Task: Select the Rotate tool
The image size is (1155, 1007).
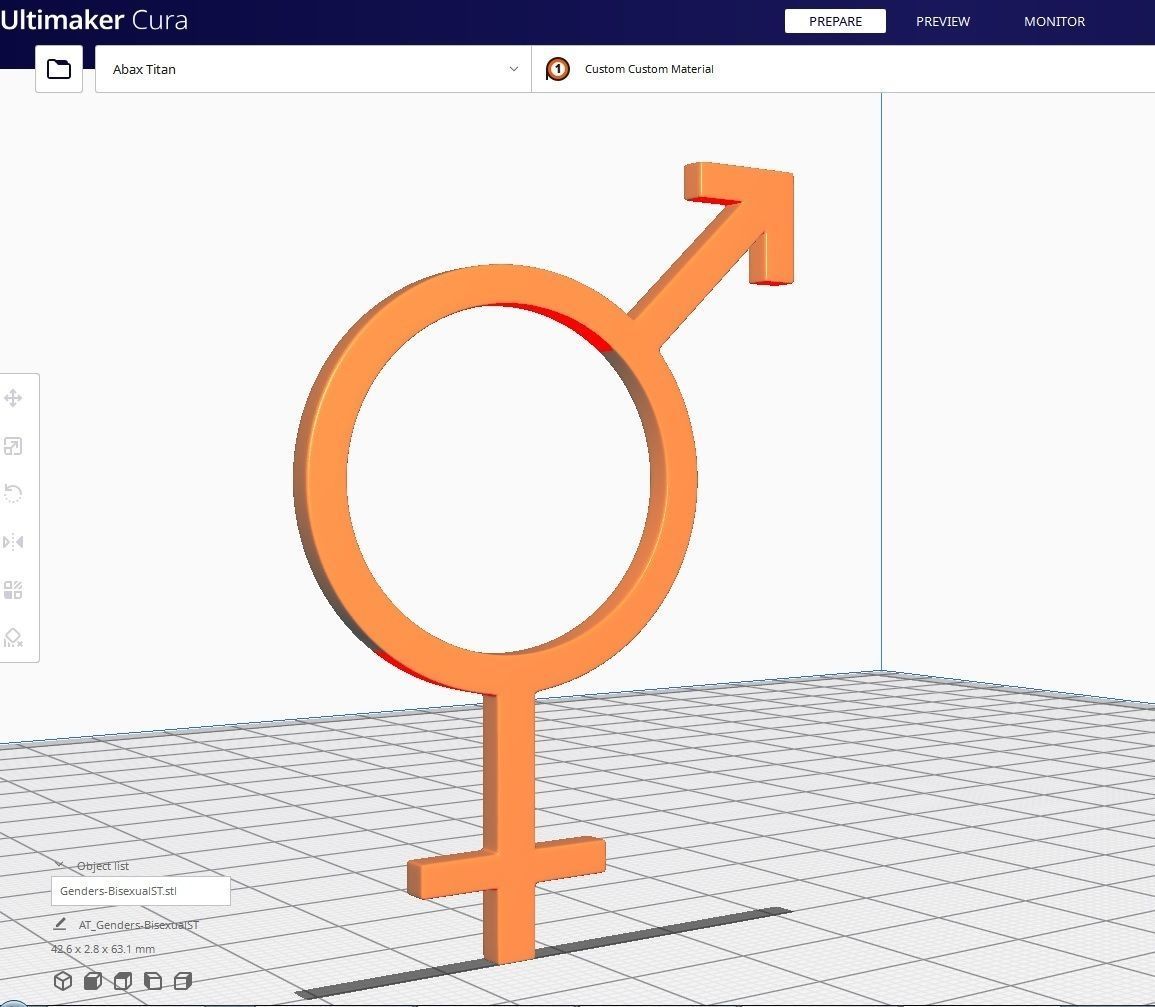Action: [x=13, y=494]
